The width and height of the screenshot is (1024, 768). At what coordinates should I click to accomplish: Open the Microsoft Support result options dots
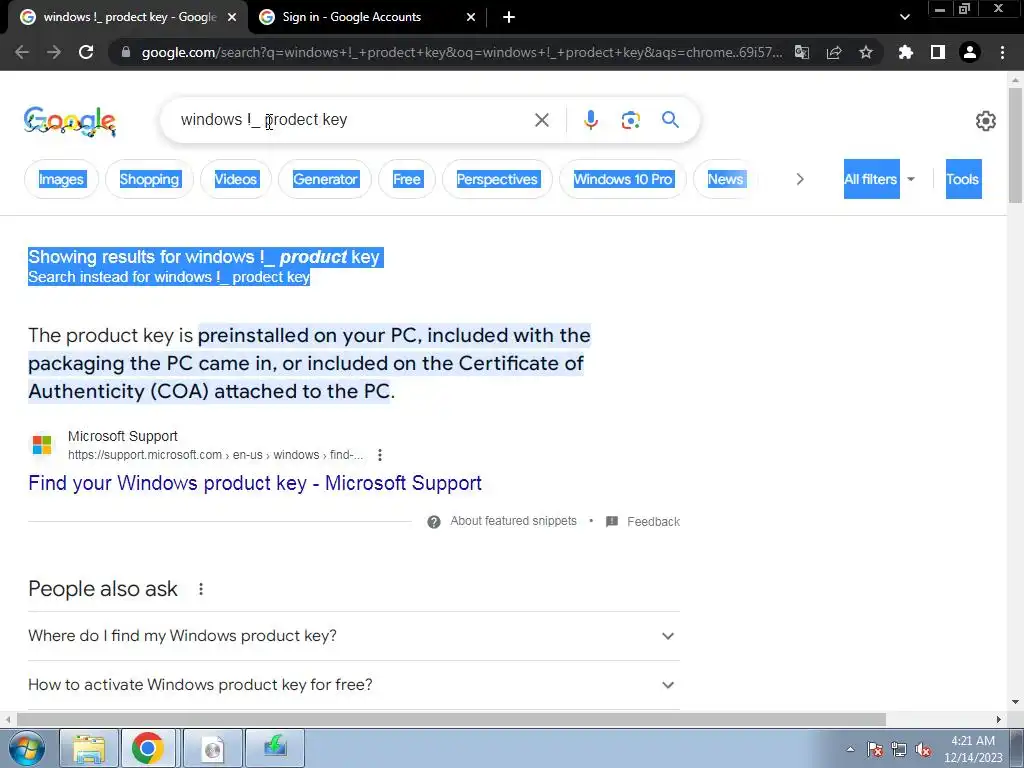pos(380,455)
